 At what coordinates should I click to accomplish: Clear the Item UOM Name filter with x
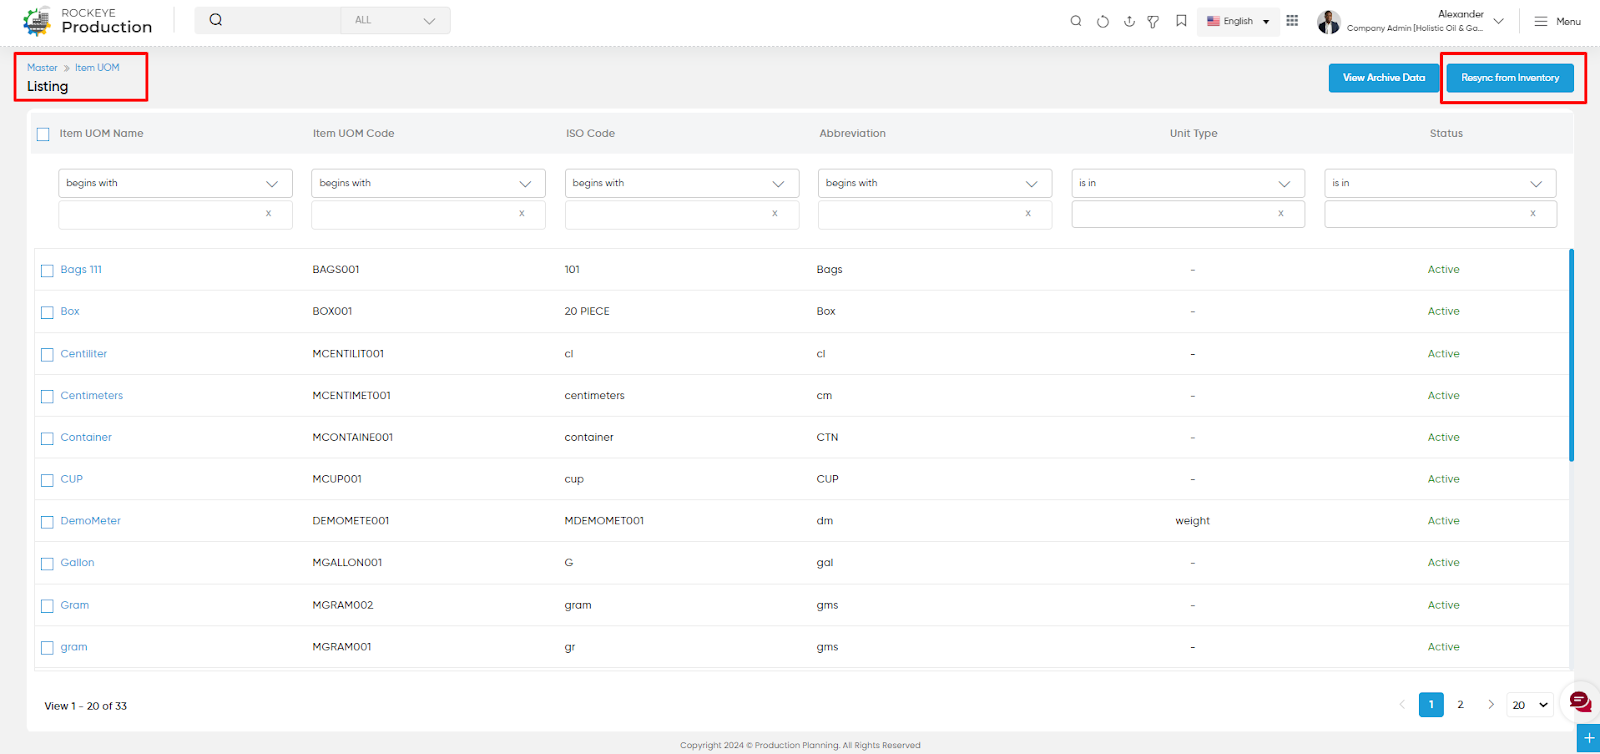tap(268, 213)
